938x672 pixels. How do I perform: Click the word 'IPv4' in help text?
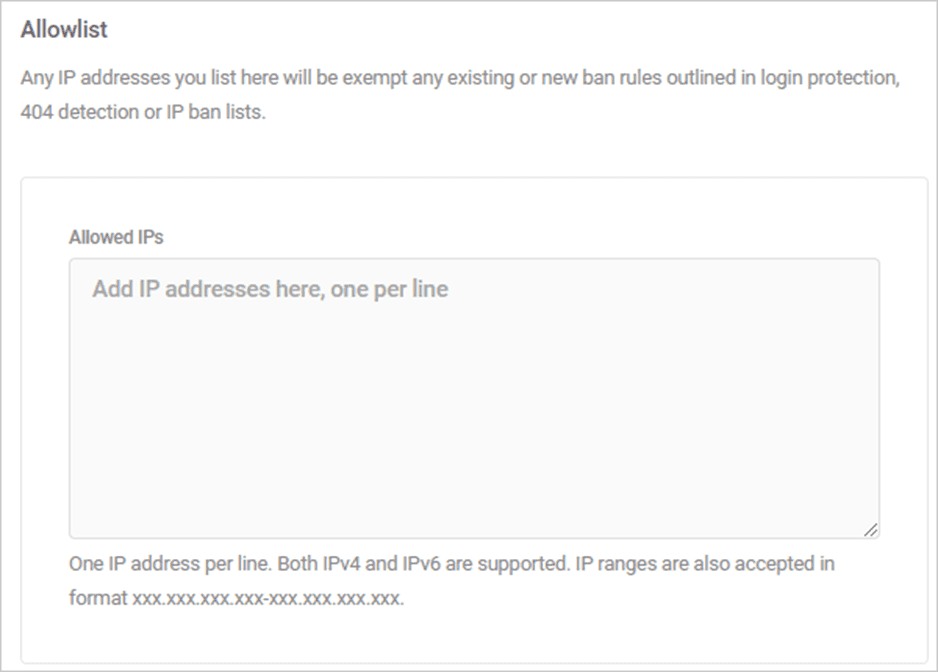click(x=341, y=564)
